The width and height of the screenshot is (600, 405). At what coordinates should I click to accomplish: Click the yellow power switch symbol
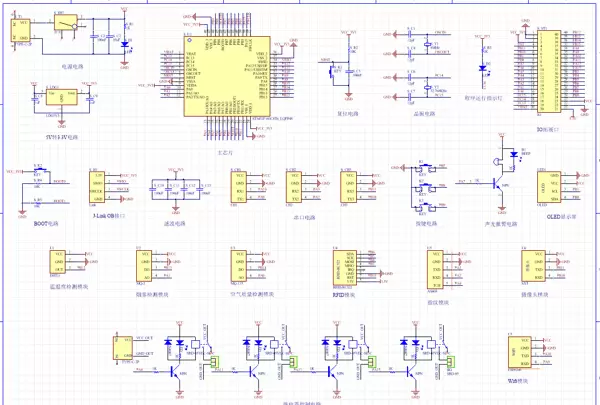[x=65, y=24]
